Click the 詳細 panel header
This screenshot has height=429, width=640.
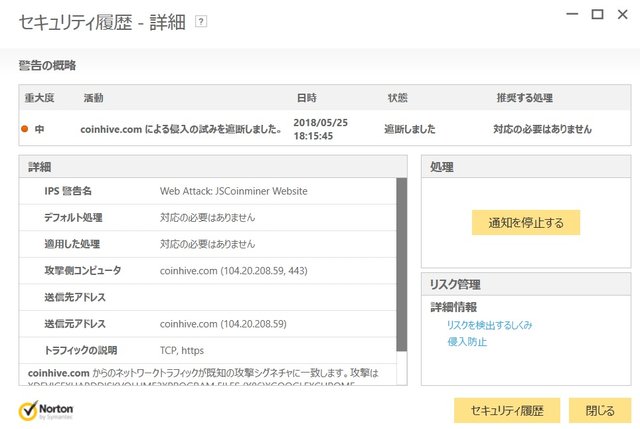coord(213,167)
